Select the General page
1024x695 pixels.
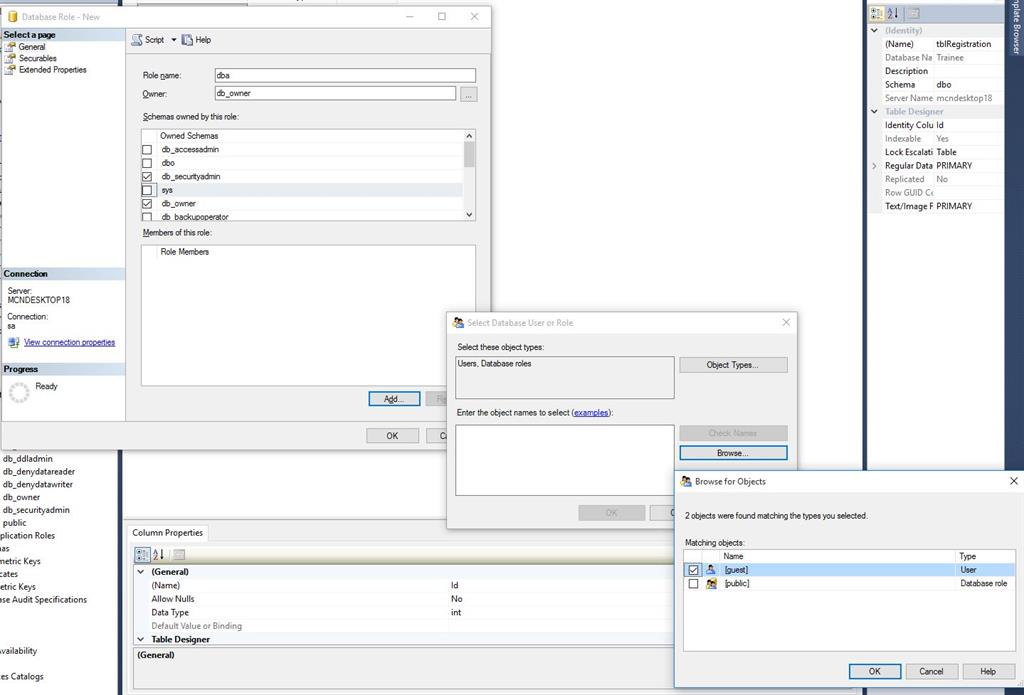pyautogui.click(x=31, y=47)
